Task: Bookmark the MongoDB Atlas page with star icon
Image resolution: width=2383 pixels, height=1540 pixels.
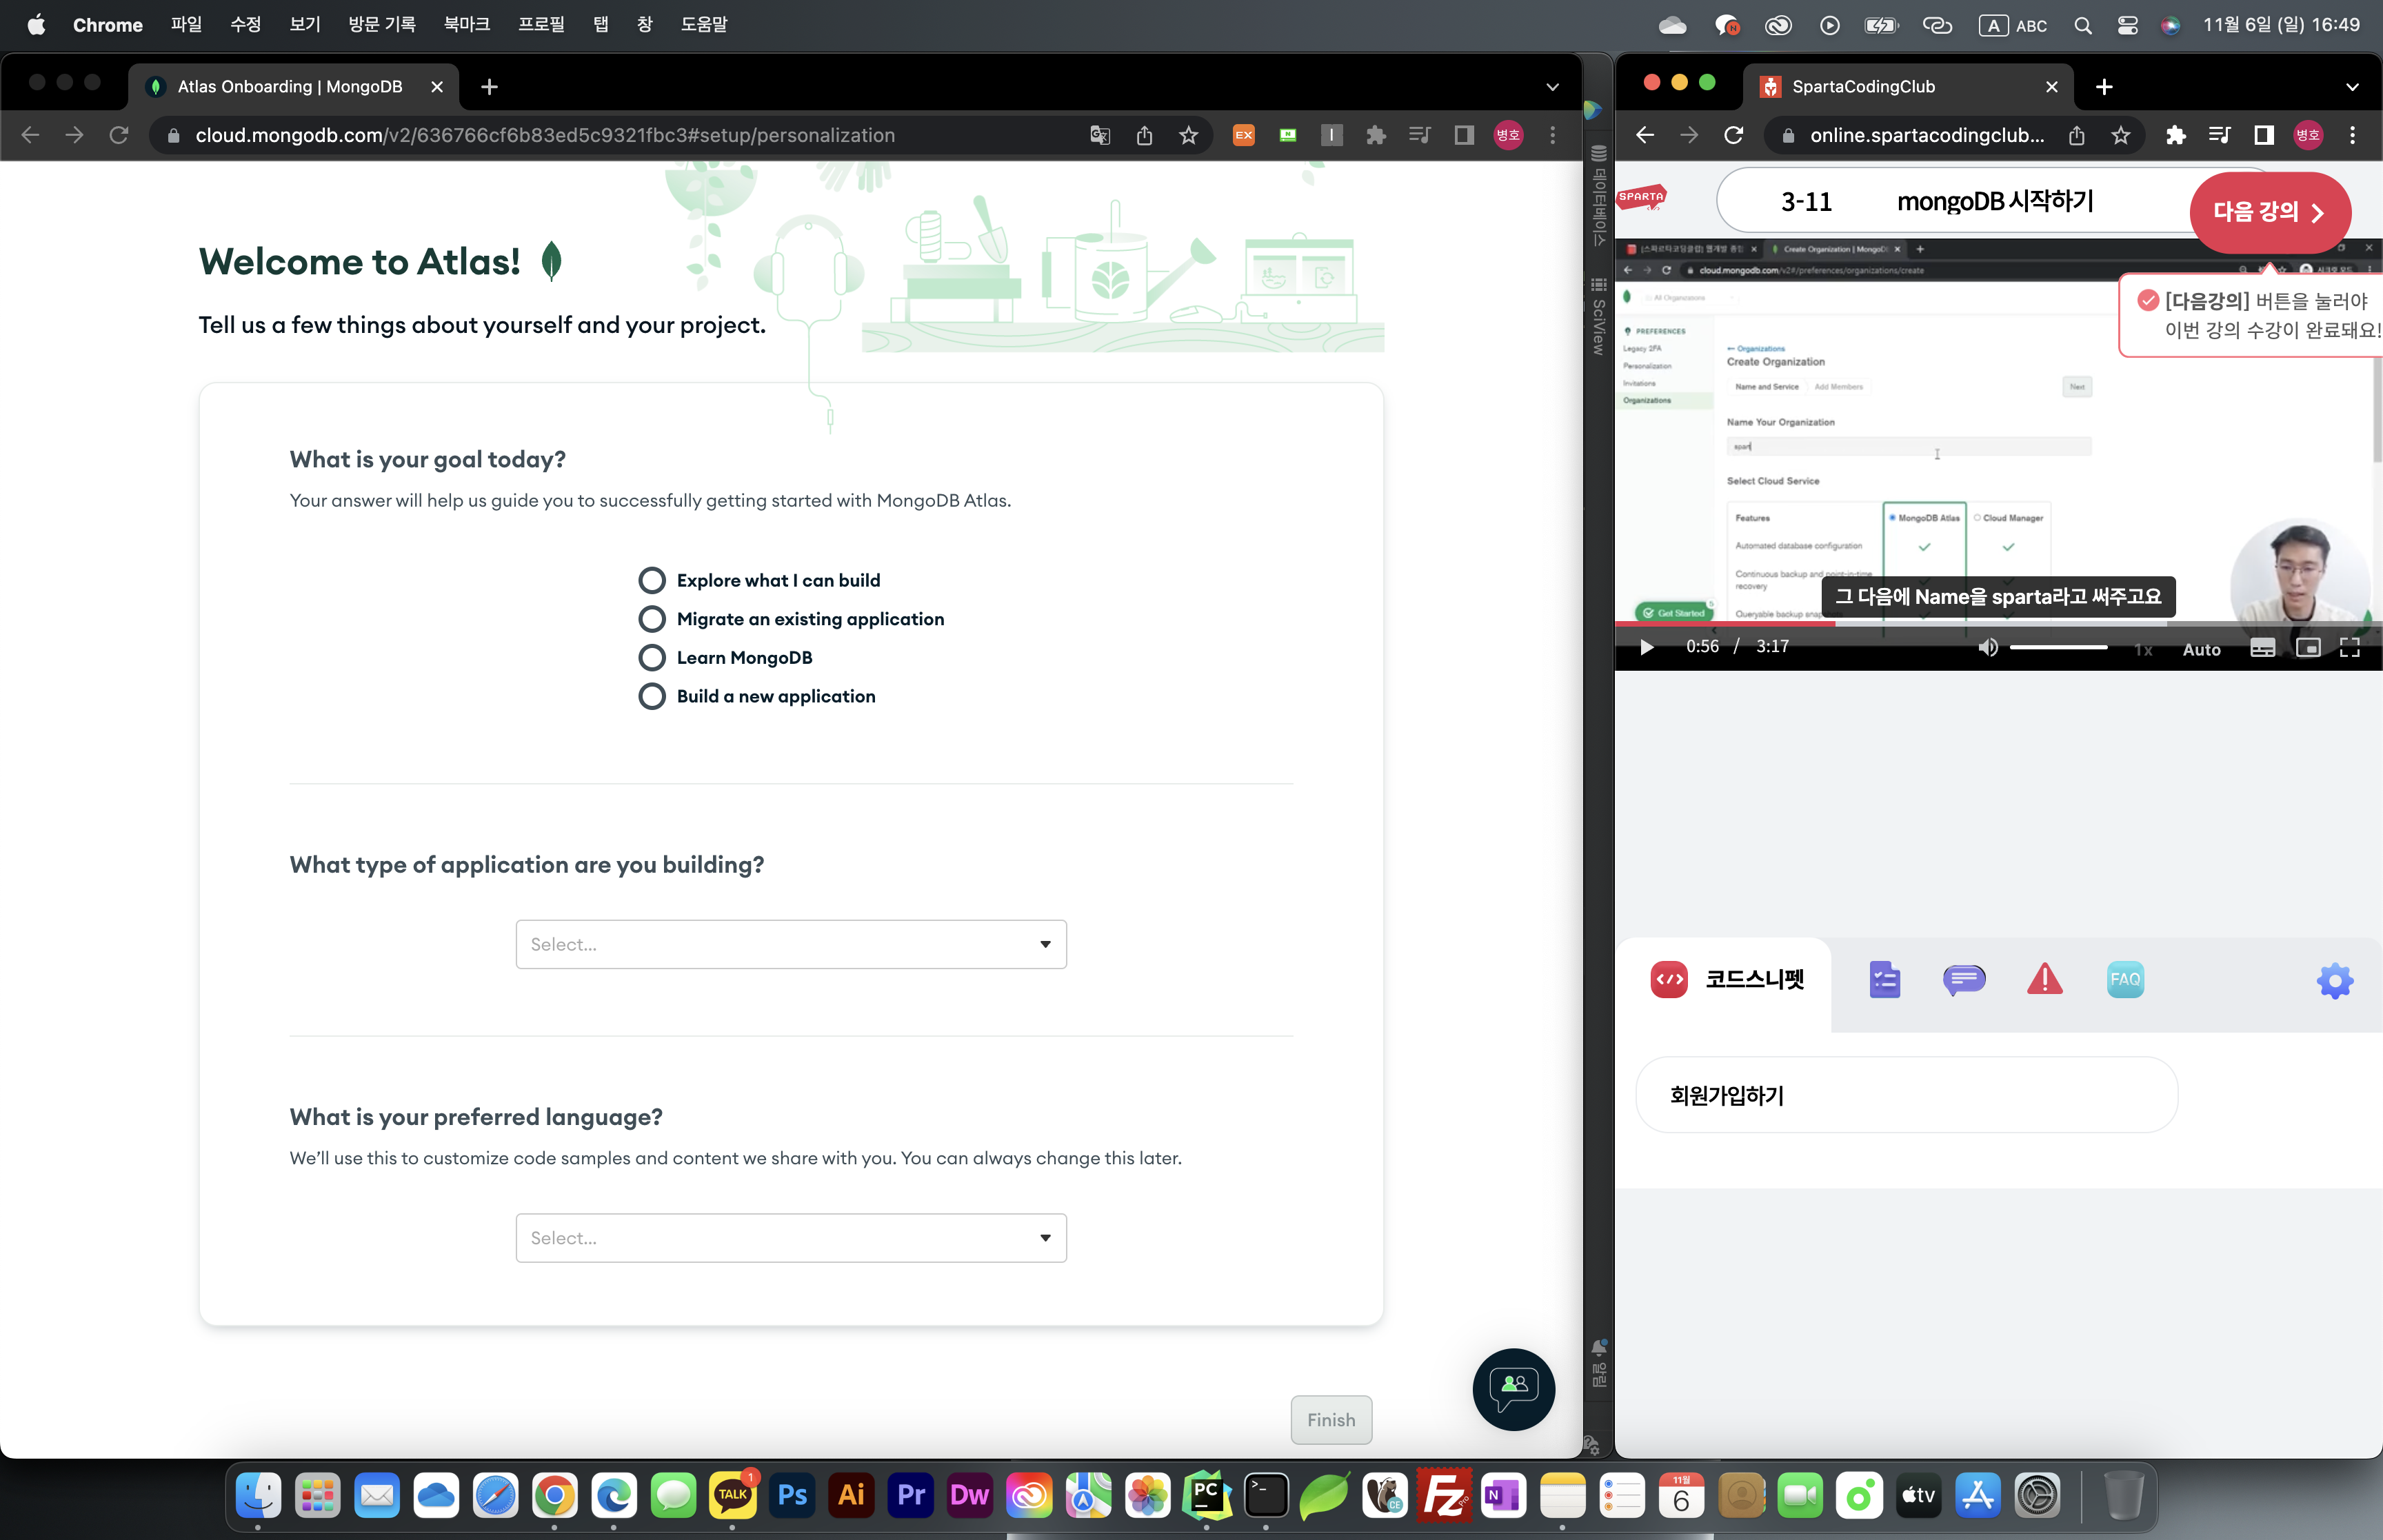Action: point(1188,135)
